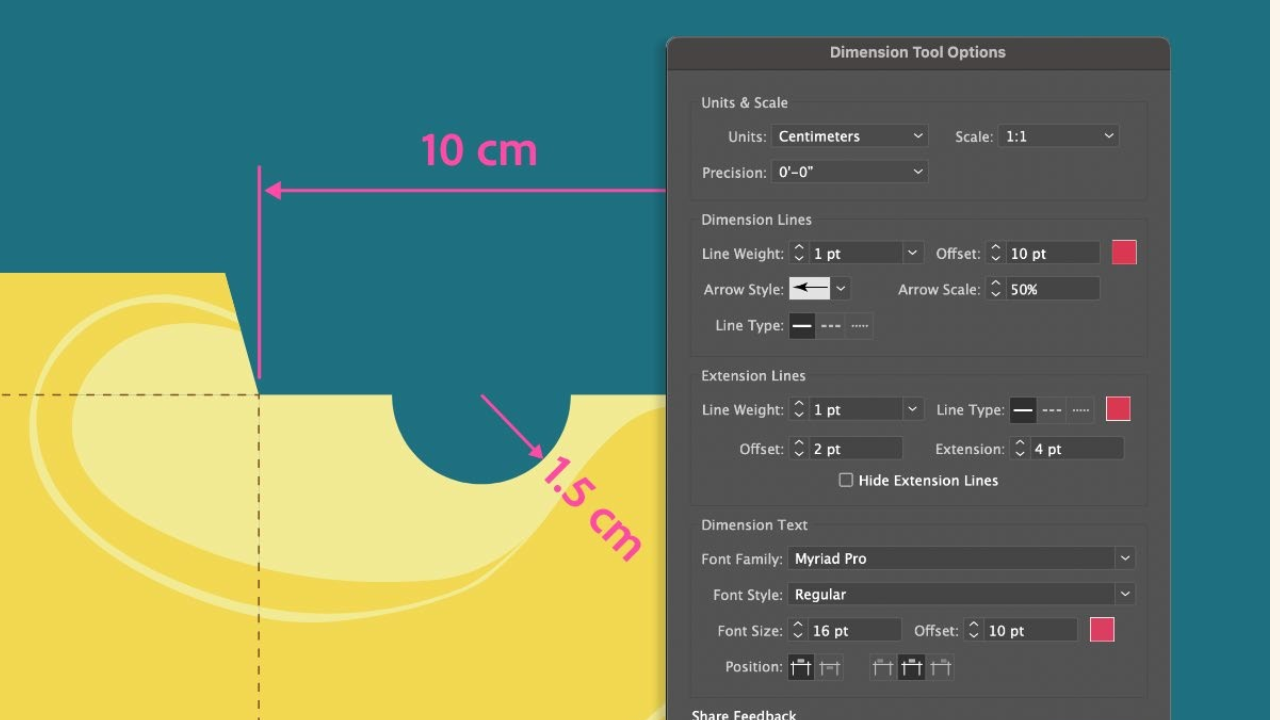Open the Precision dropdown
Image resolution: width=1280 pixels, height=720 pixels.
coord(849,171)
